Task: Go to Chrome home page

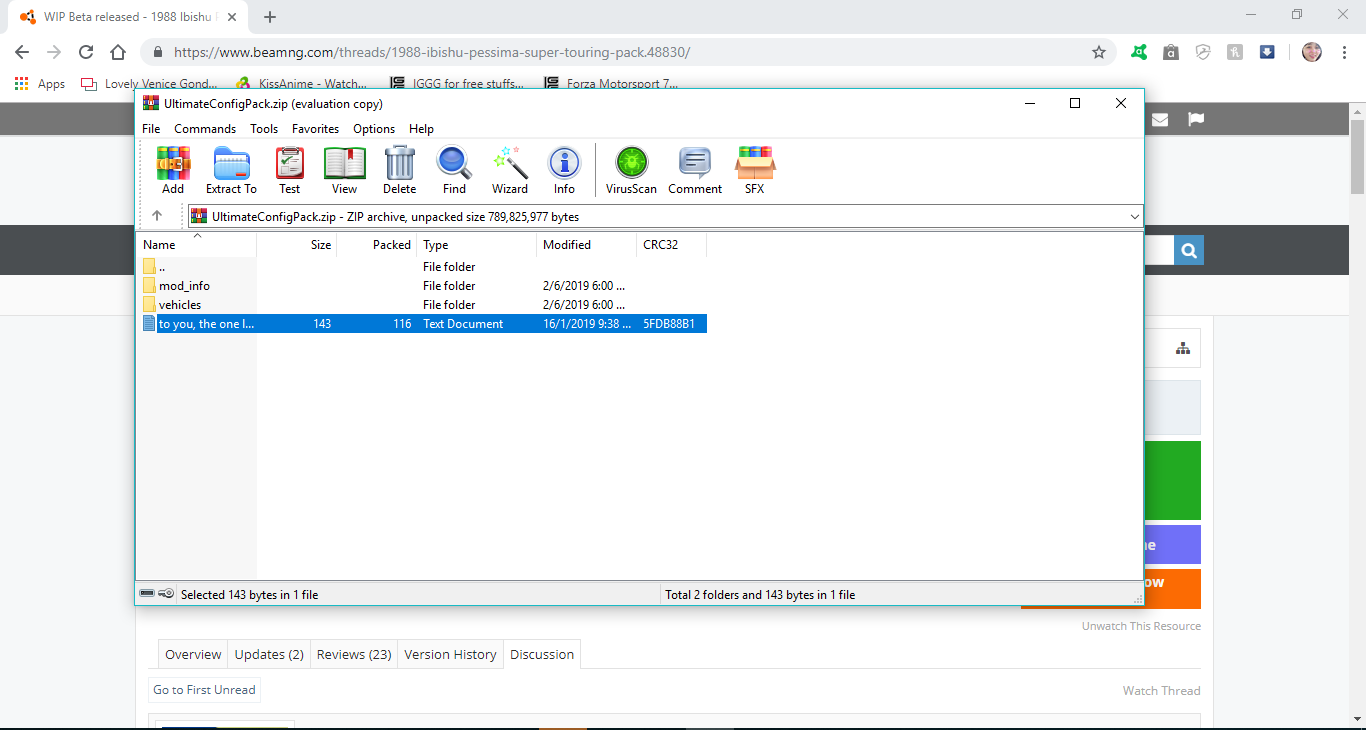Action: click(118, 52)
